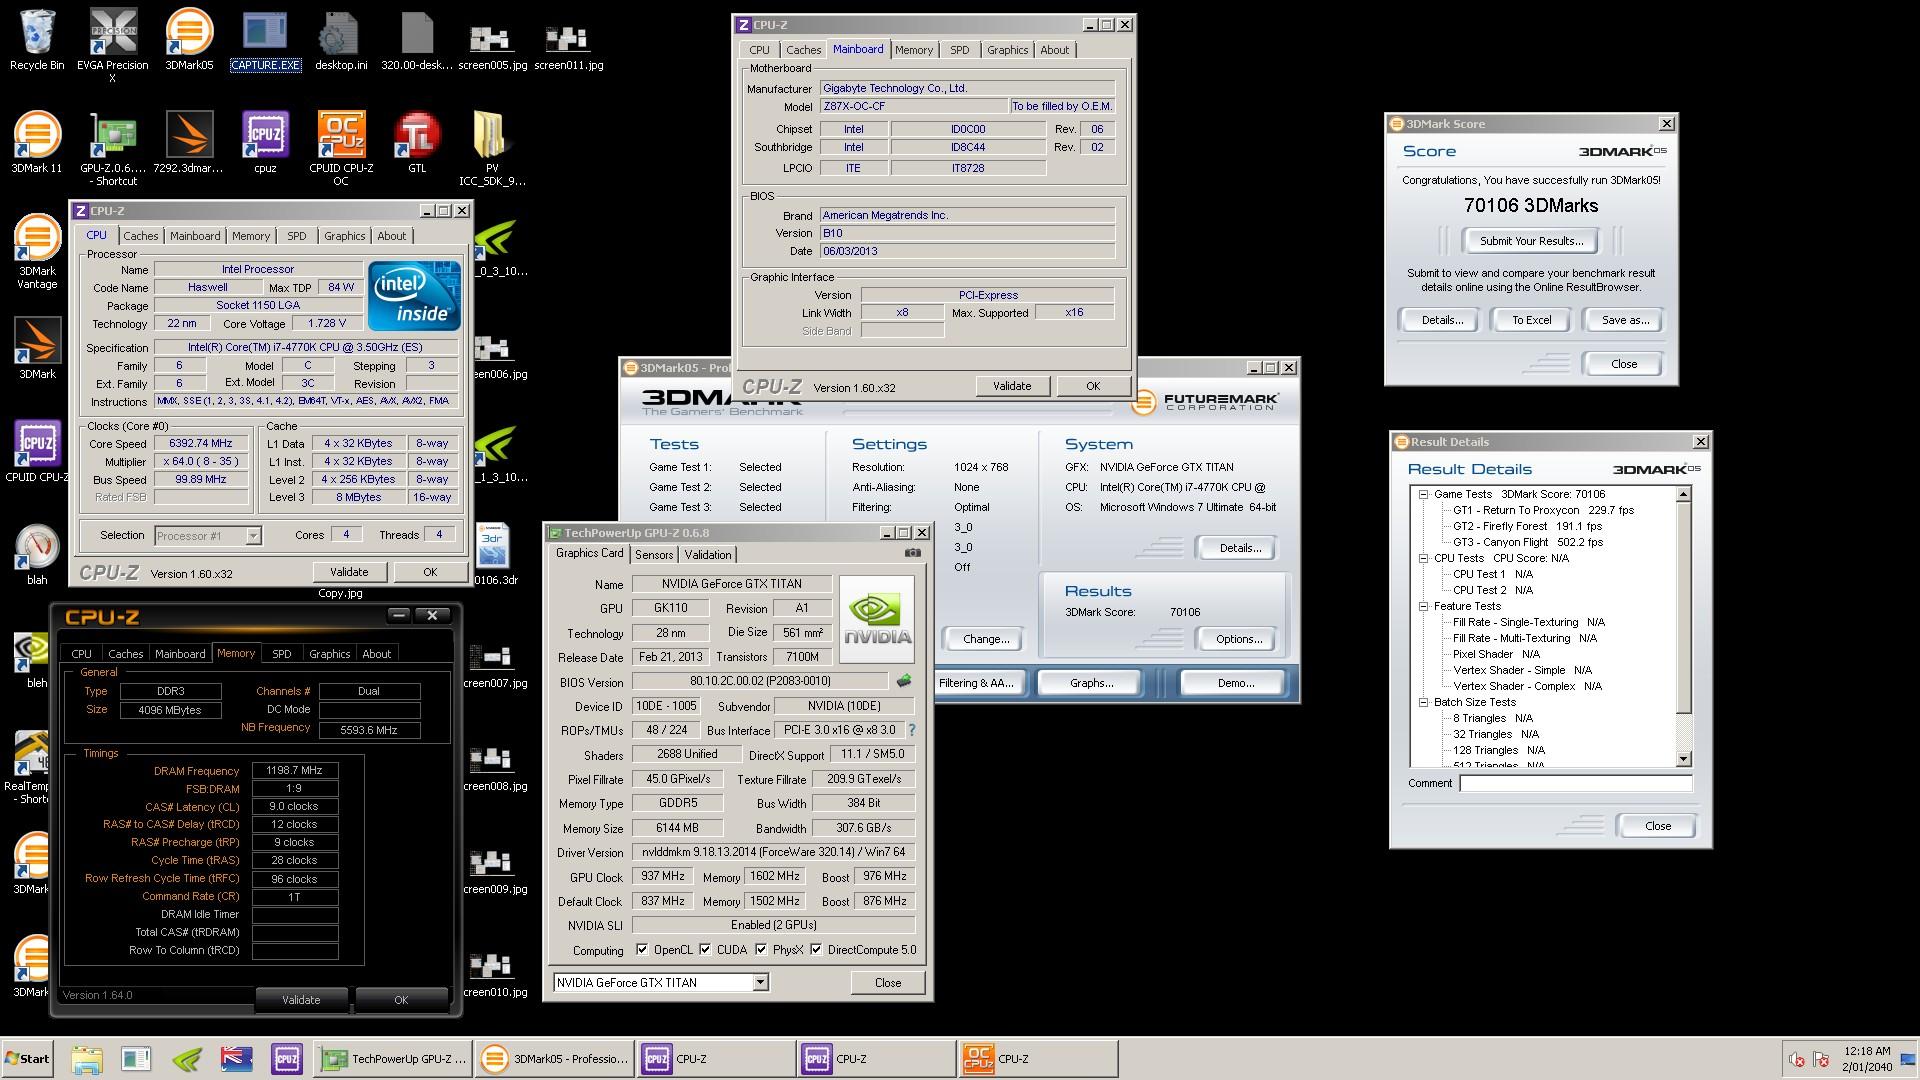
Task: Open the 7292.3dmark file icon
Action: click(x=189, y=143)
